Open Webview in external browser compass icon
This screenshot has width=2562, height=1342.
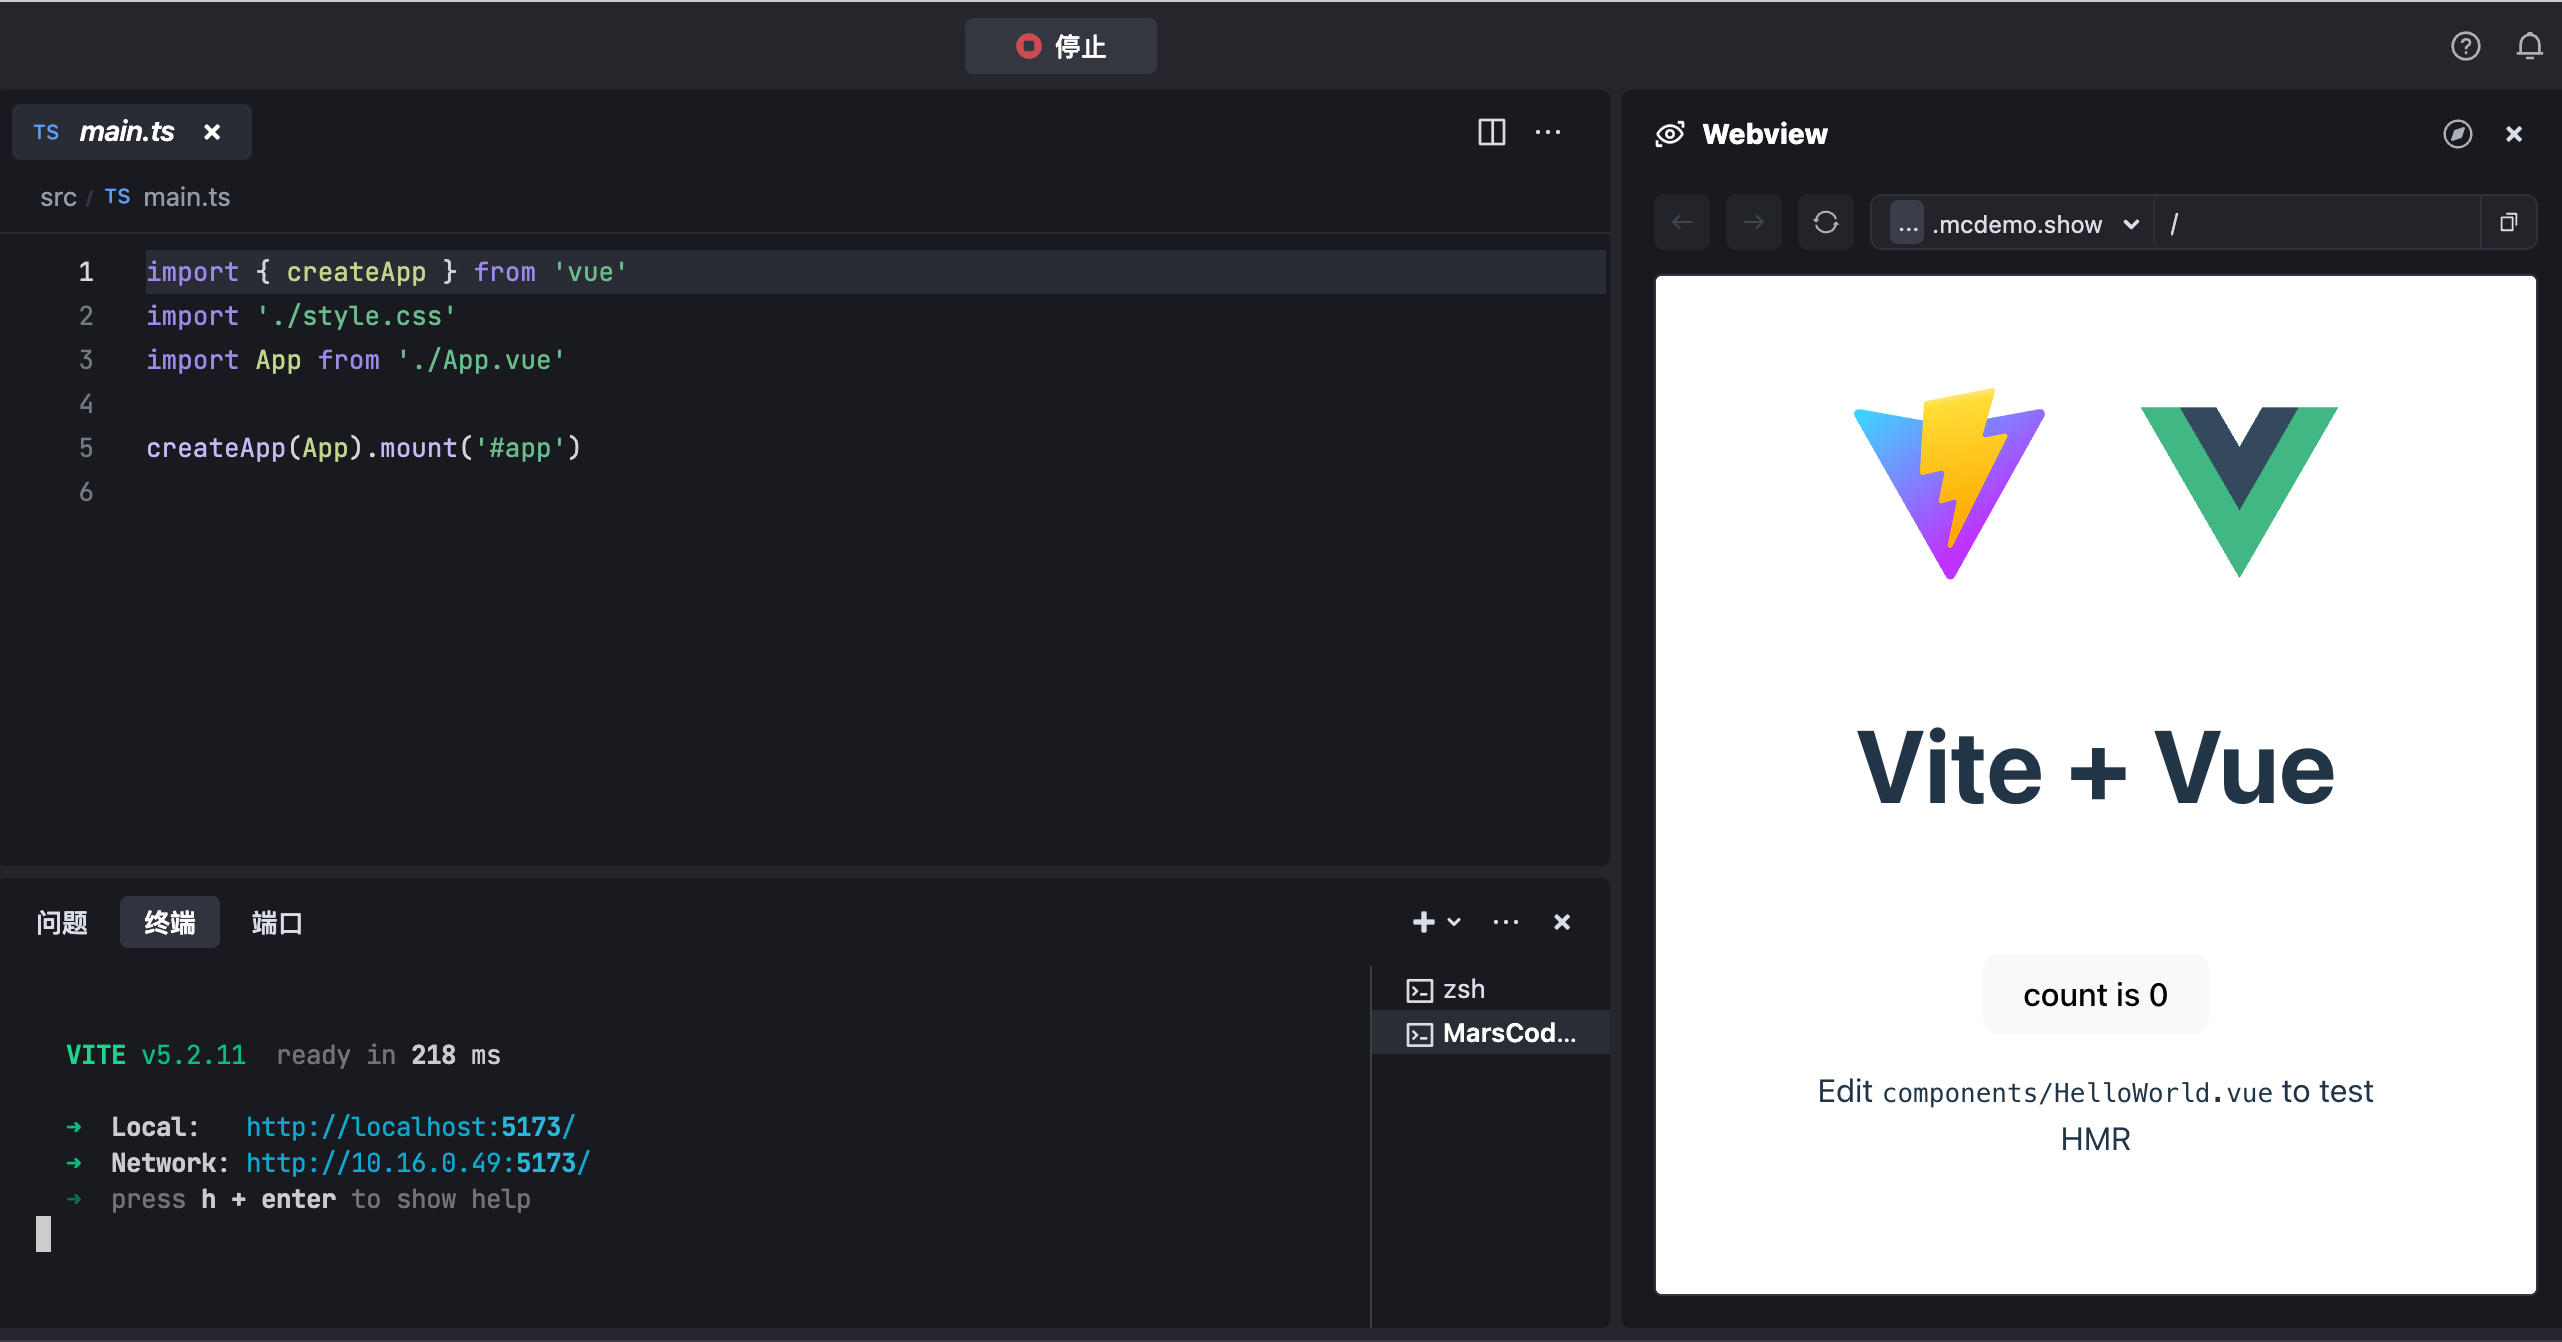2457,134
